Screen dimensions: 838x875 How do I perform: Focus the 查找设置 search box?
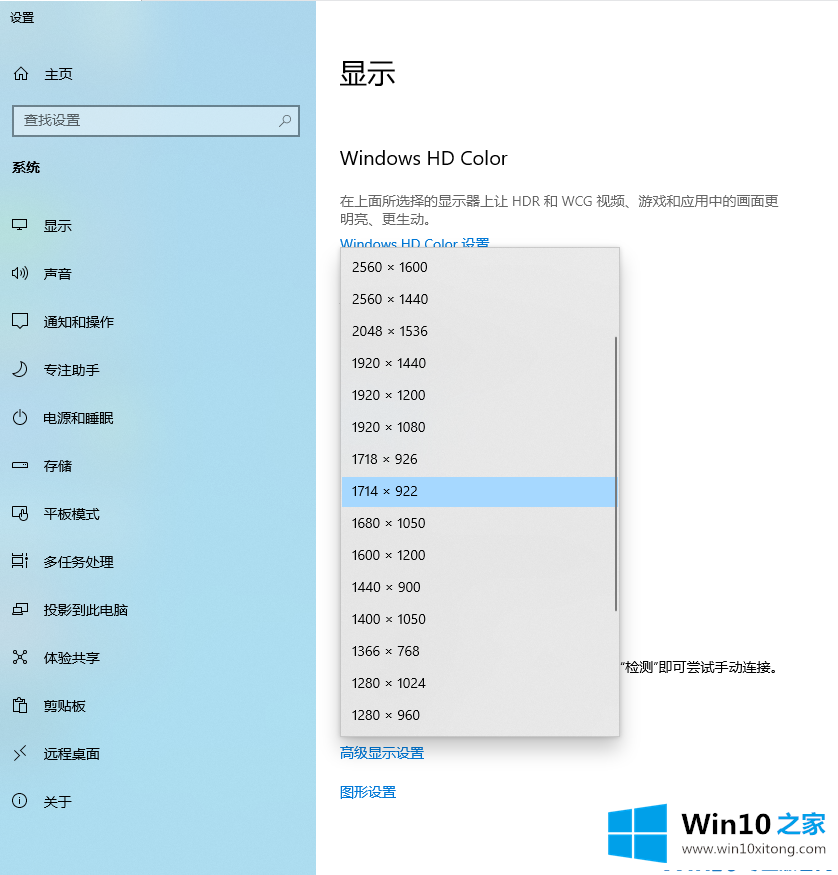156,121
